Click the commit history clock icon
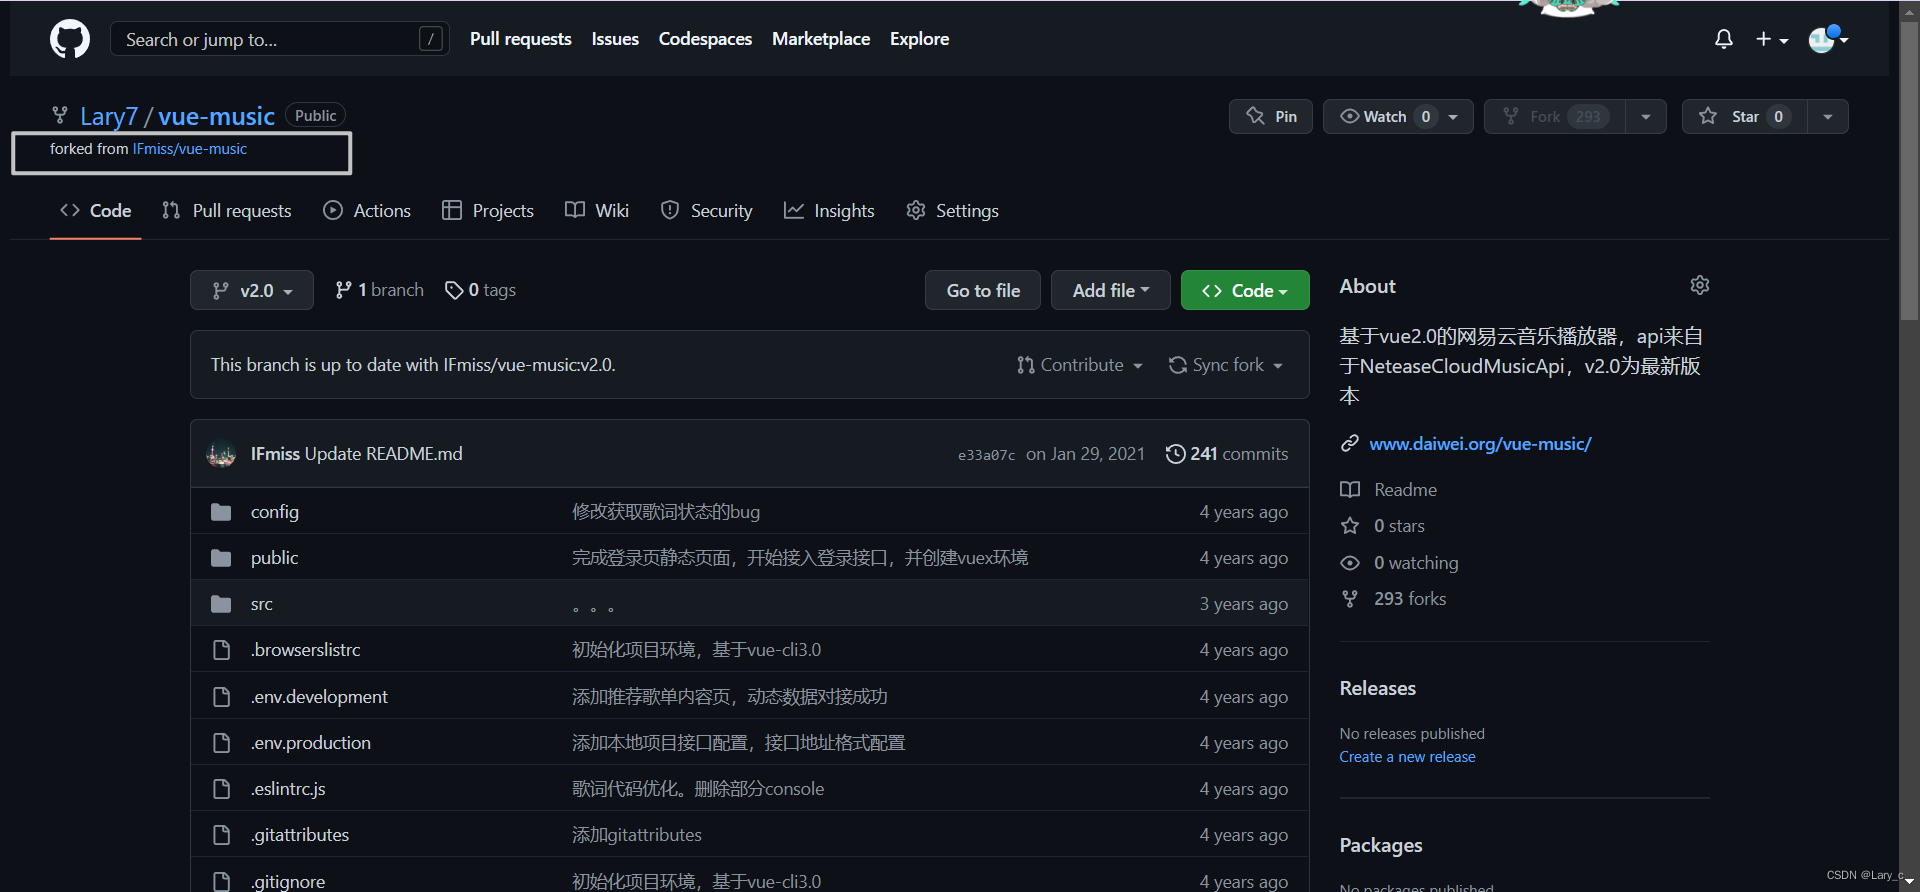Viewport: 1920px width, 892px height. 1176,454
